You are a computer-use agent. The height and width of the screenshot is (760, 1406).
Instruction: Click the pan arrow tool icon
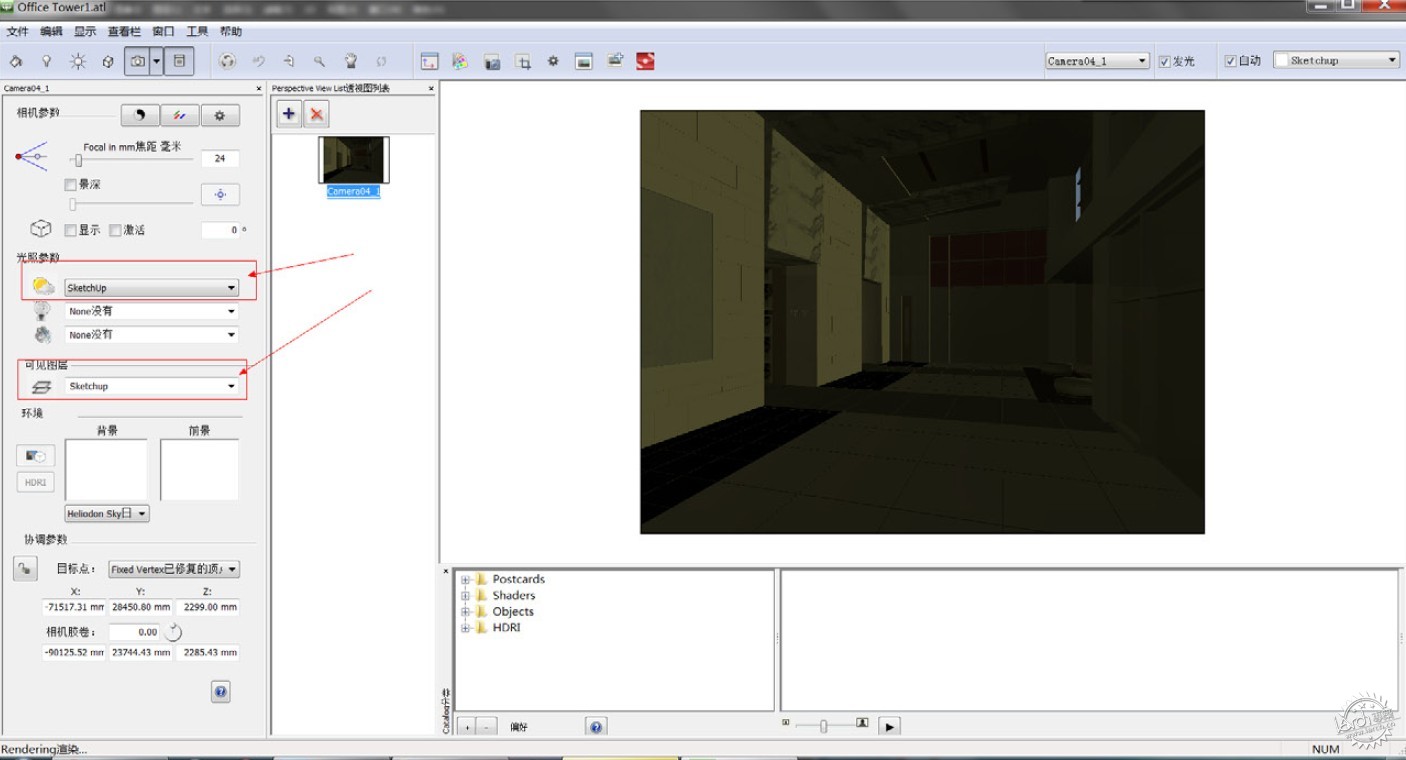(288, 61)
